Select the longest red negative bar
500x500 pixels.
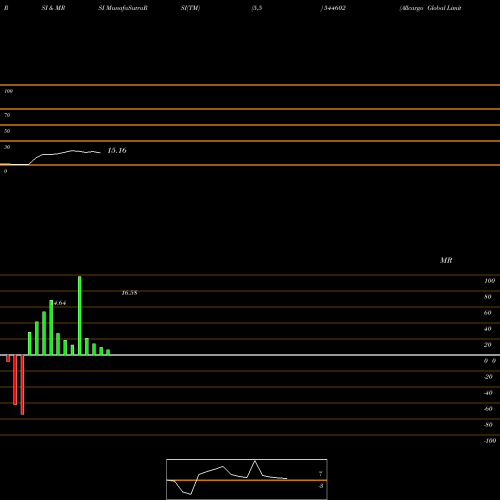(22, 385)
